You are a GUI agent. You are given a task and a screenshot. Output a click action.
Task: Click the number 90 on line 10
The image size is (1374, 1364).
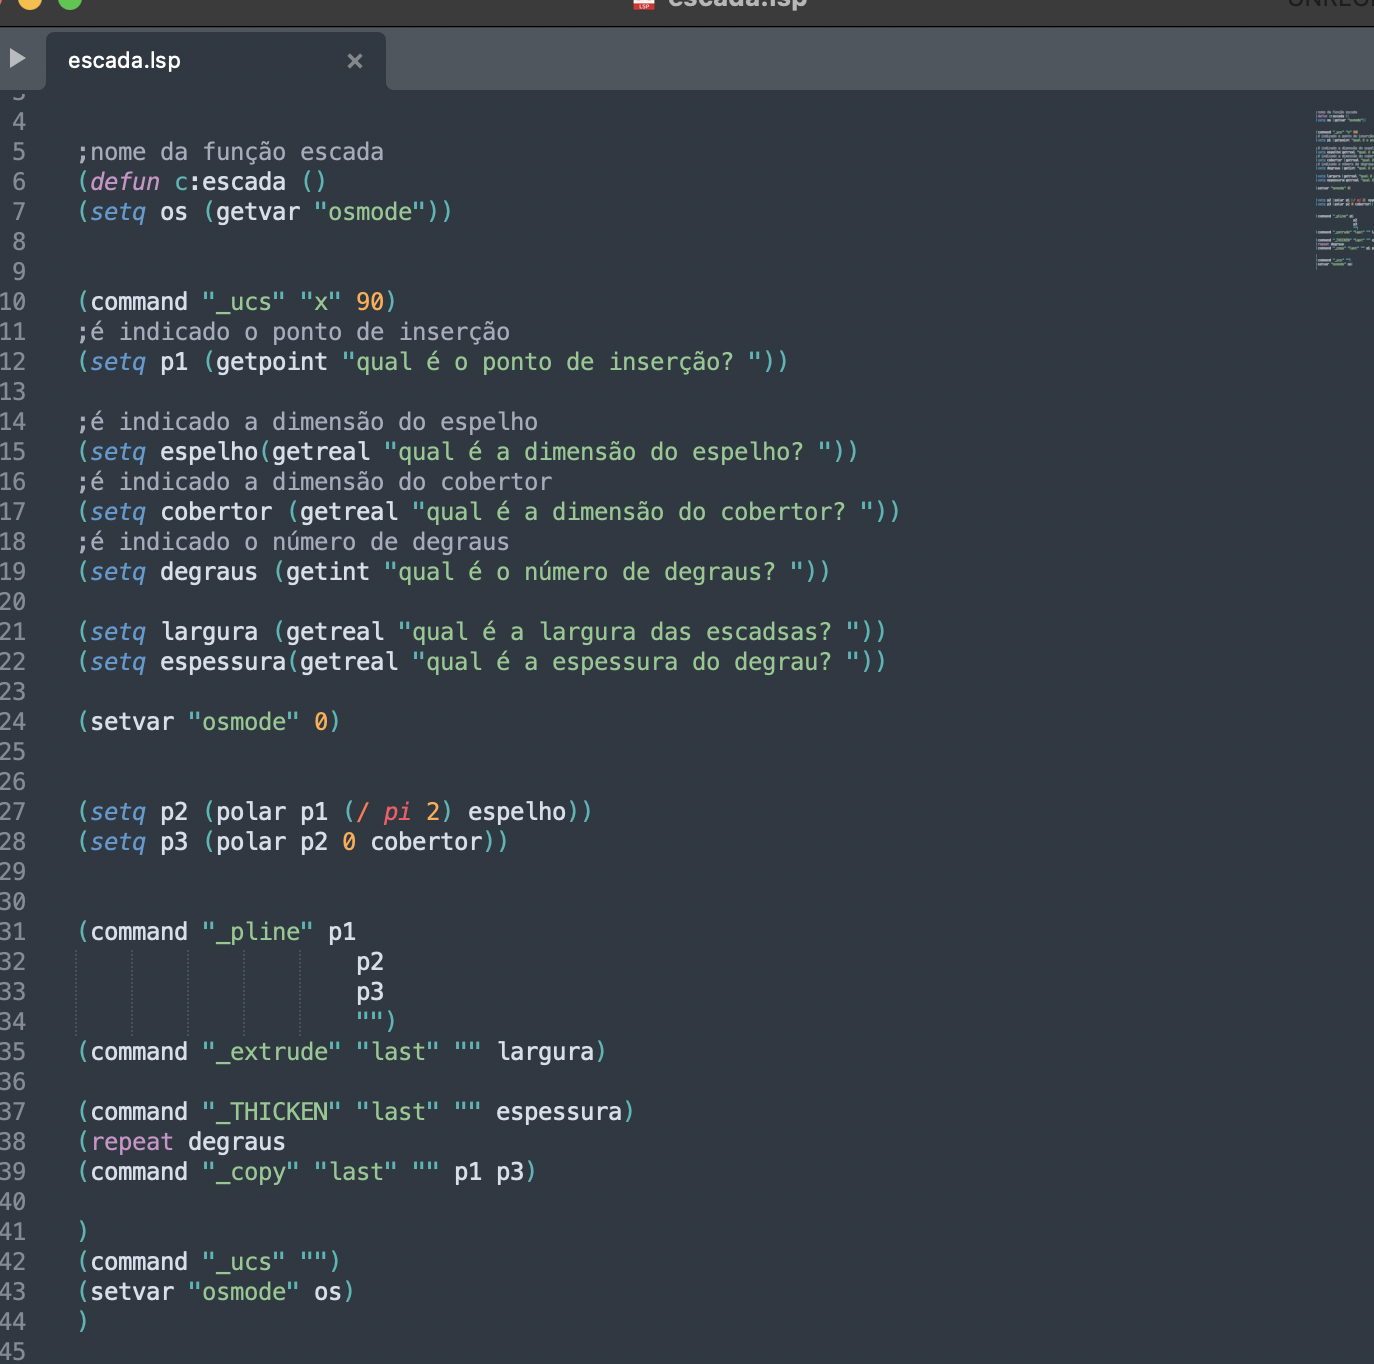click(x=370, y=302)
